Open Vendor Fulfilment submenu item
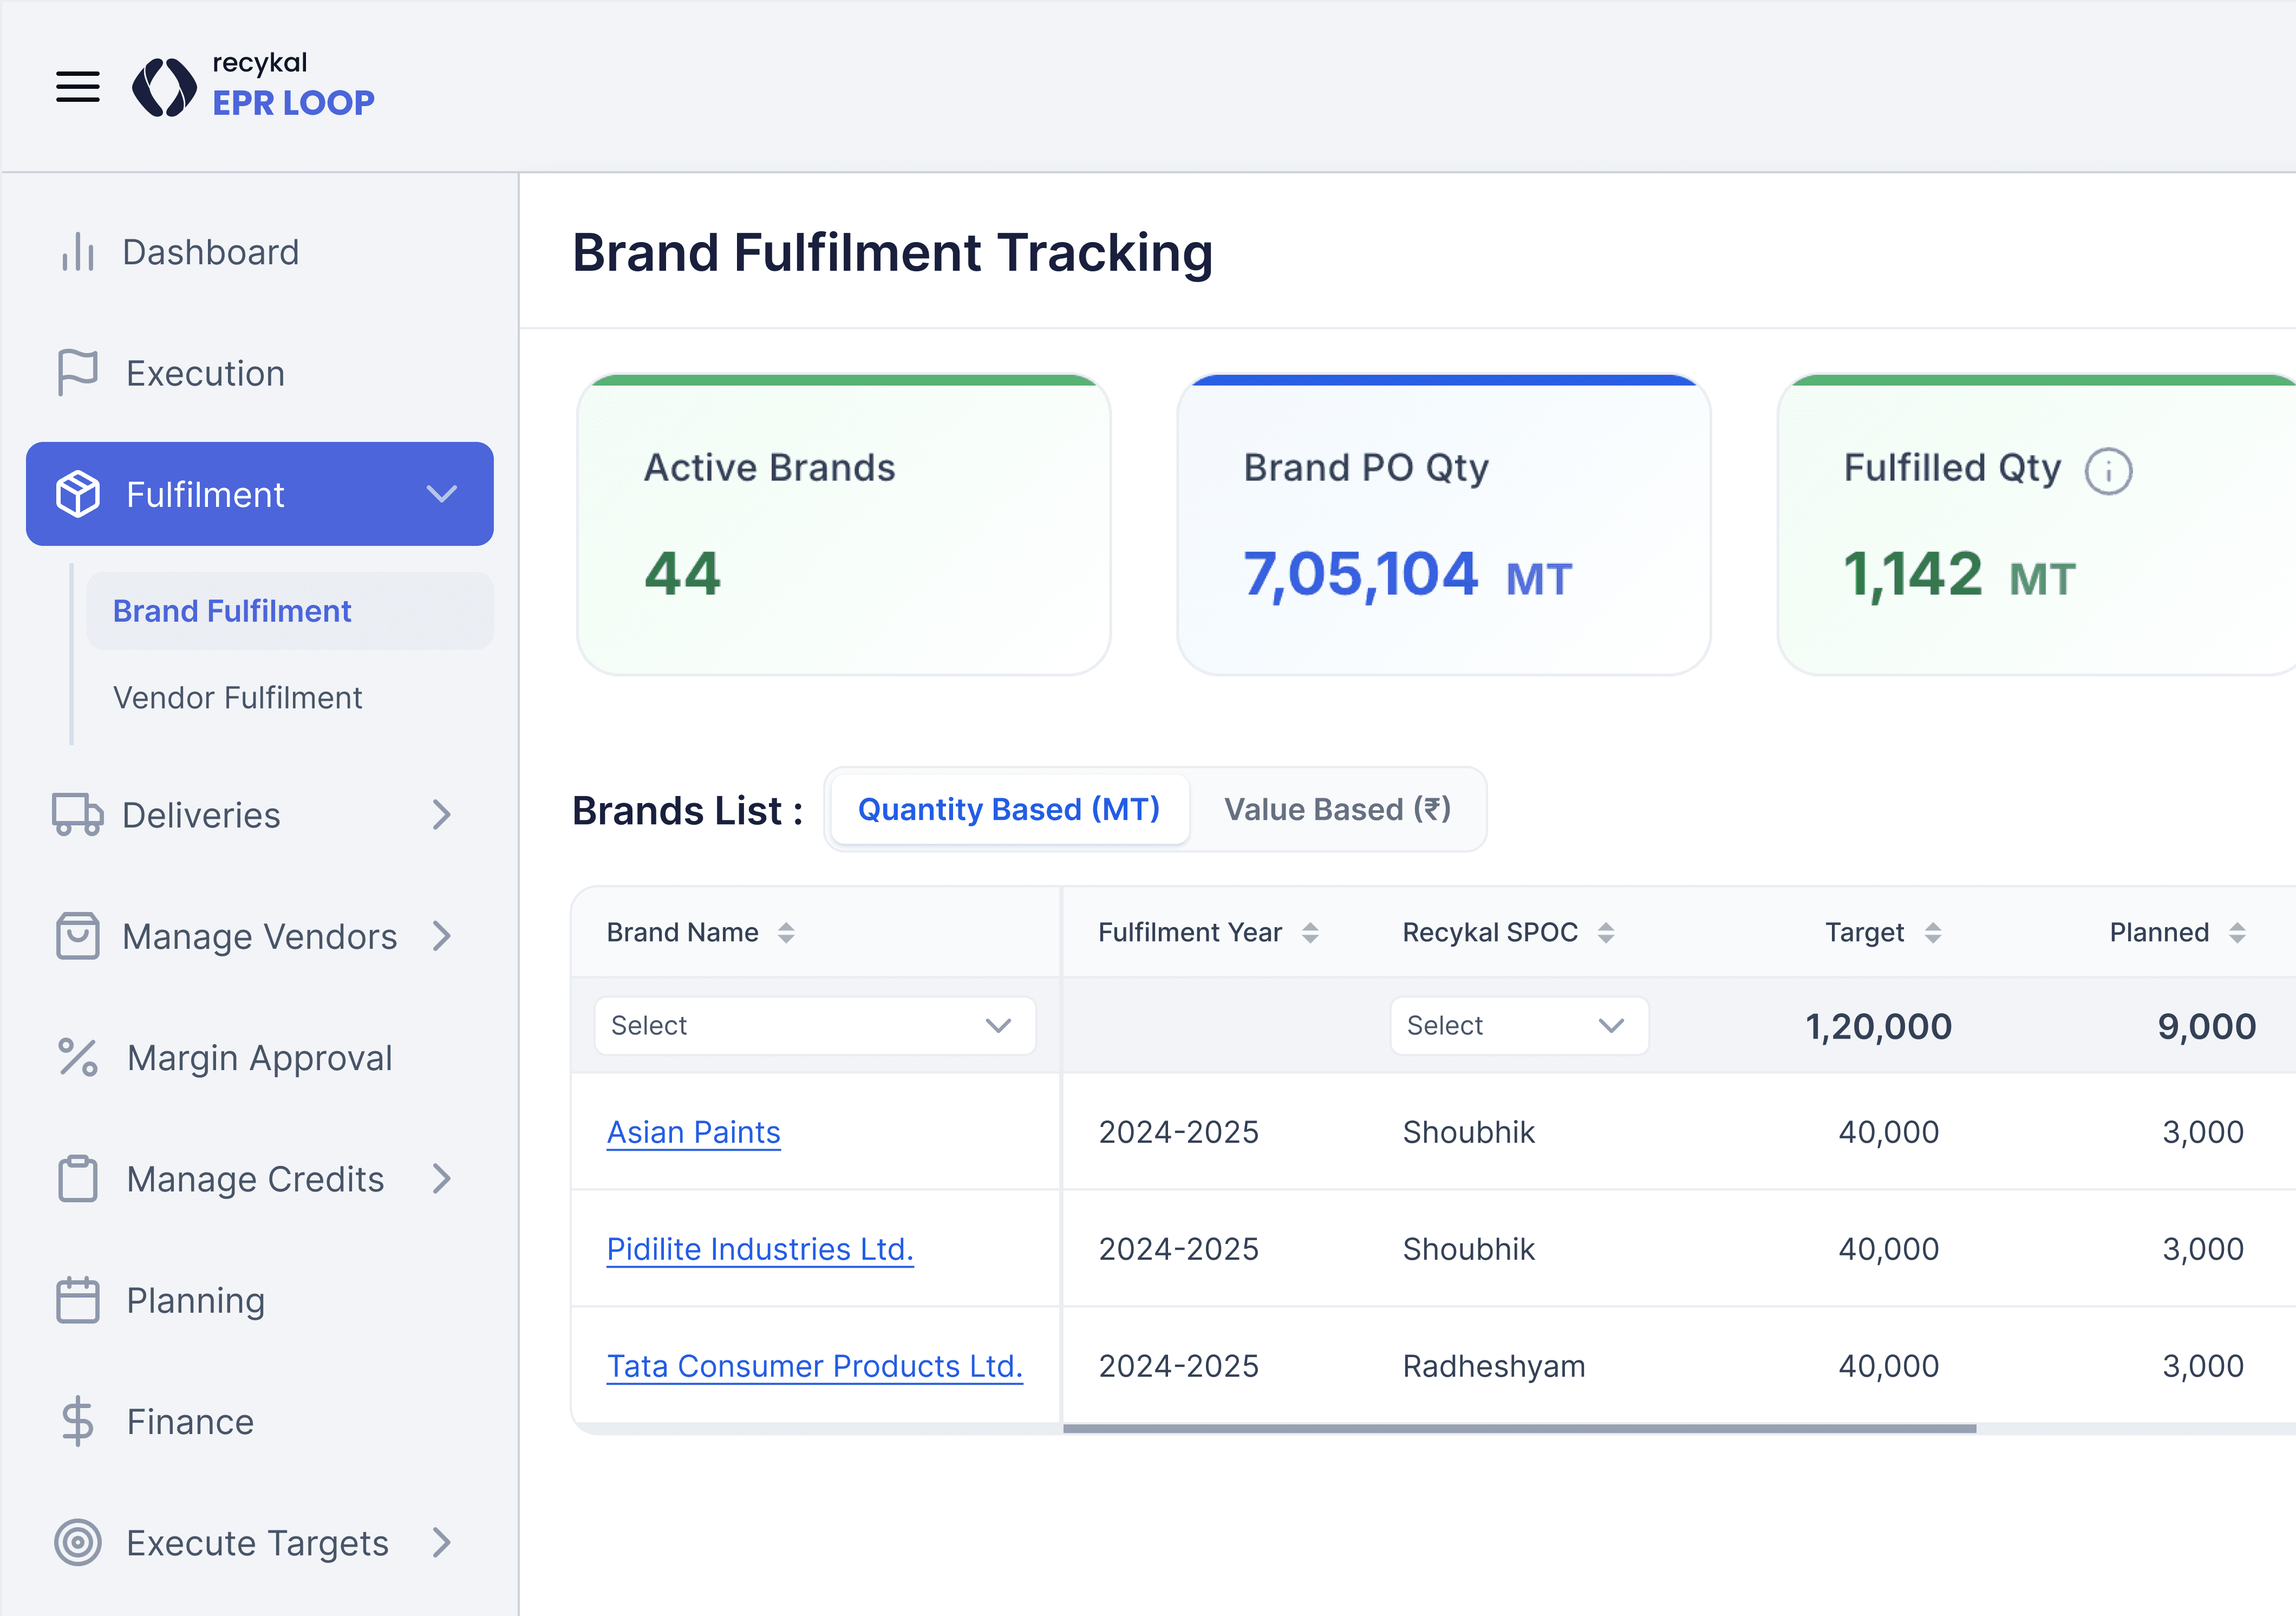 [x=237, y=698]
